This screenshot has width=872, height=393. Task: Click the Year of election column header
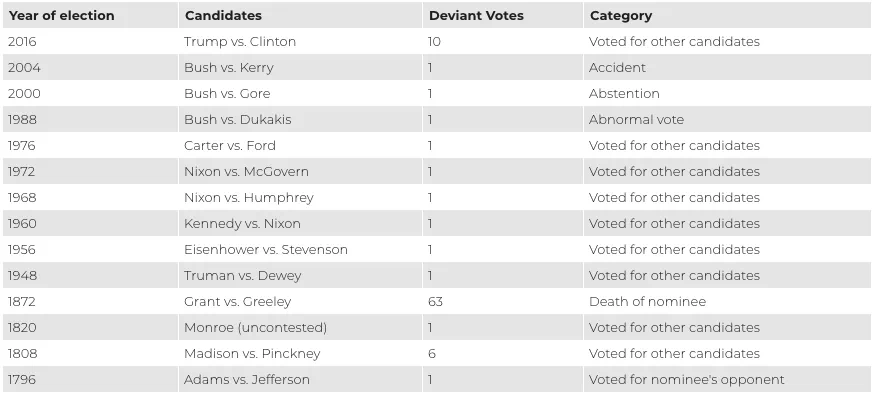[90, 16]
